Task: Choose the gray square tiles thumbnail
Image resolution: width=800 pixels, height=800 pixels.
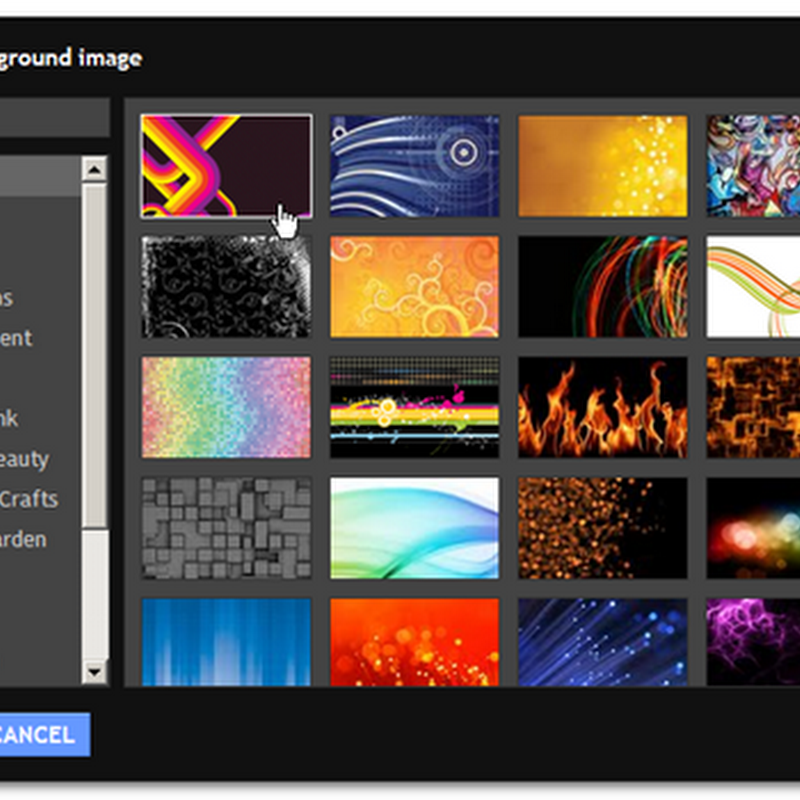Action: click(x=227, y=528)
